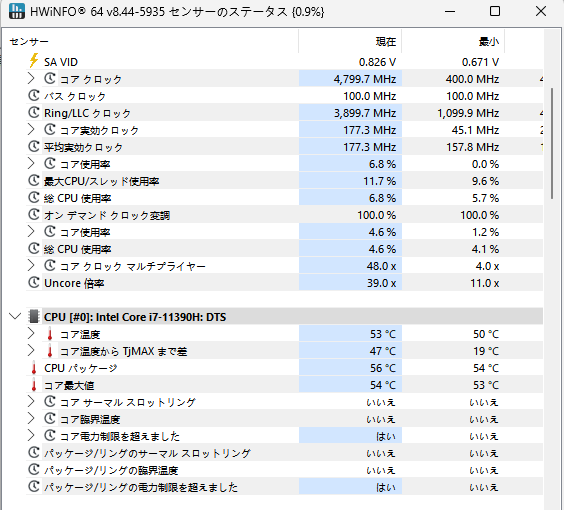Click the 0.826 V current value

[377, 62]
